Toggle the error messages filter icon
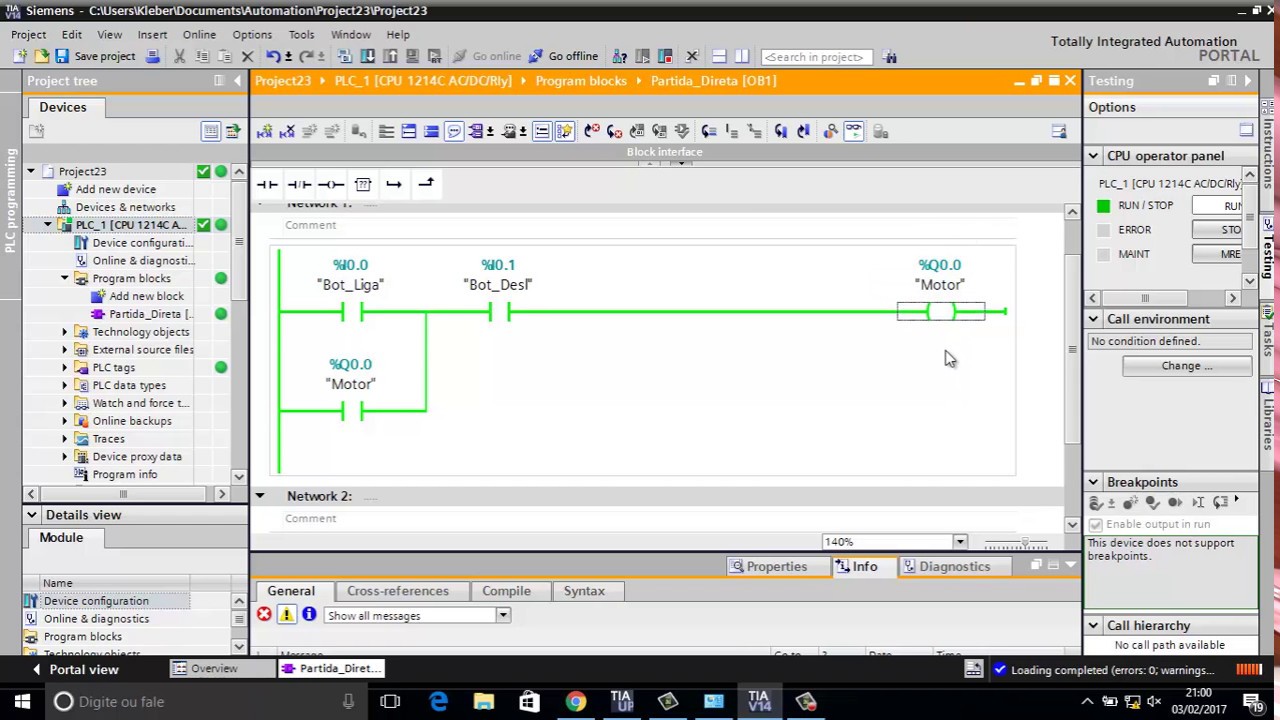This screenshot has width=1280, height=720. (264, 615)
